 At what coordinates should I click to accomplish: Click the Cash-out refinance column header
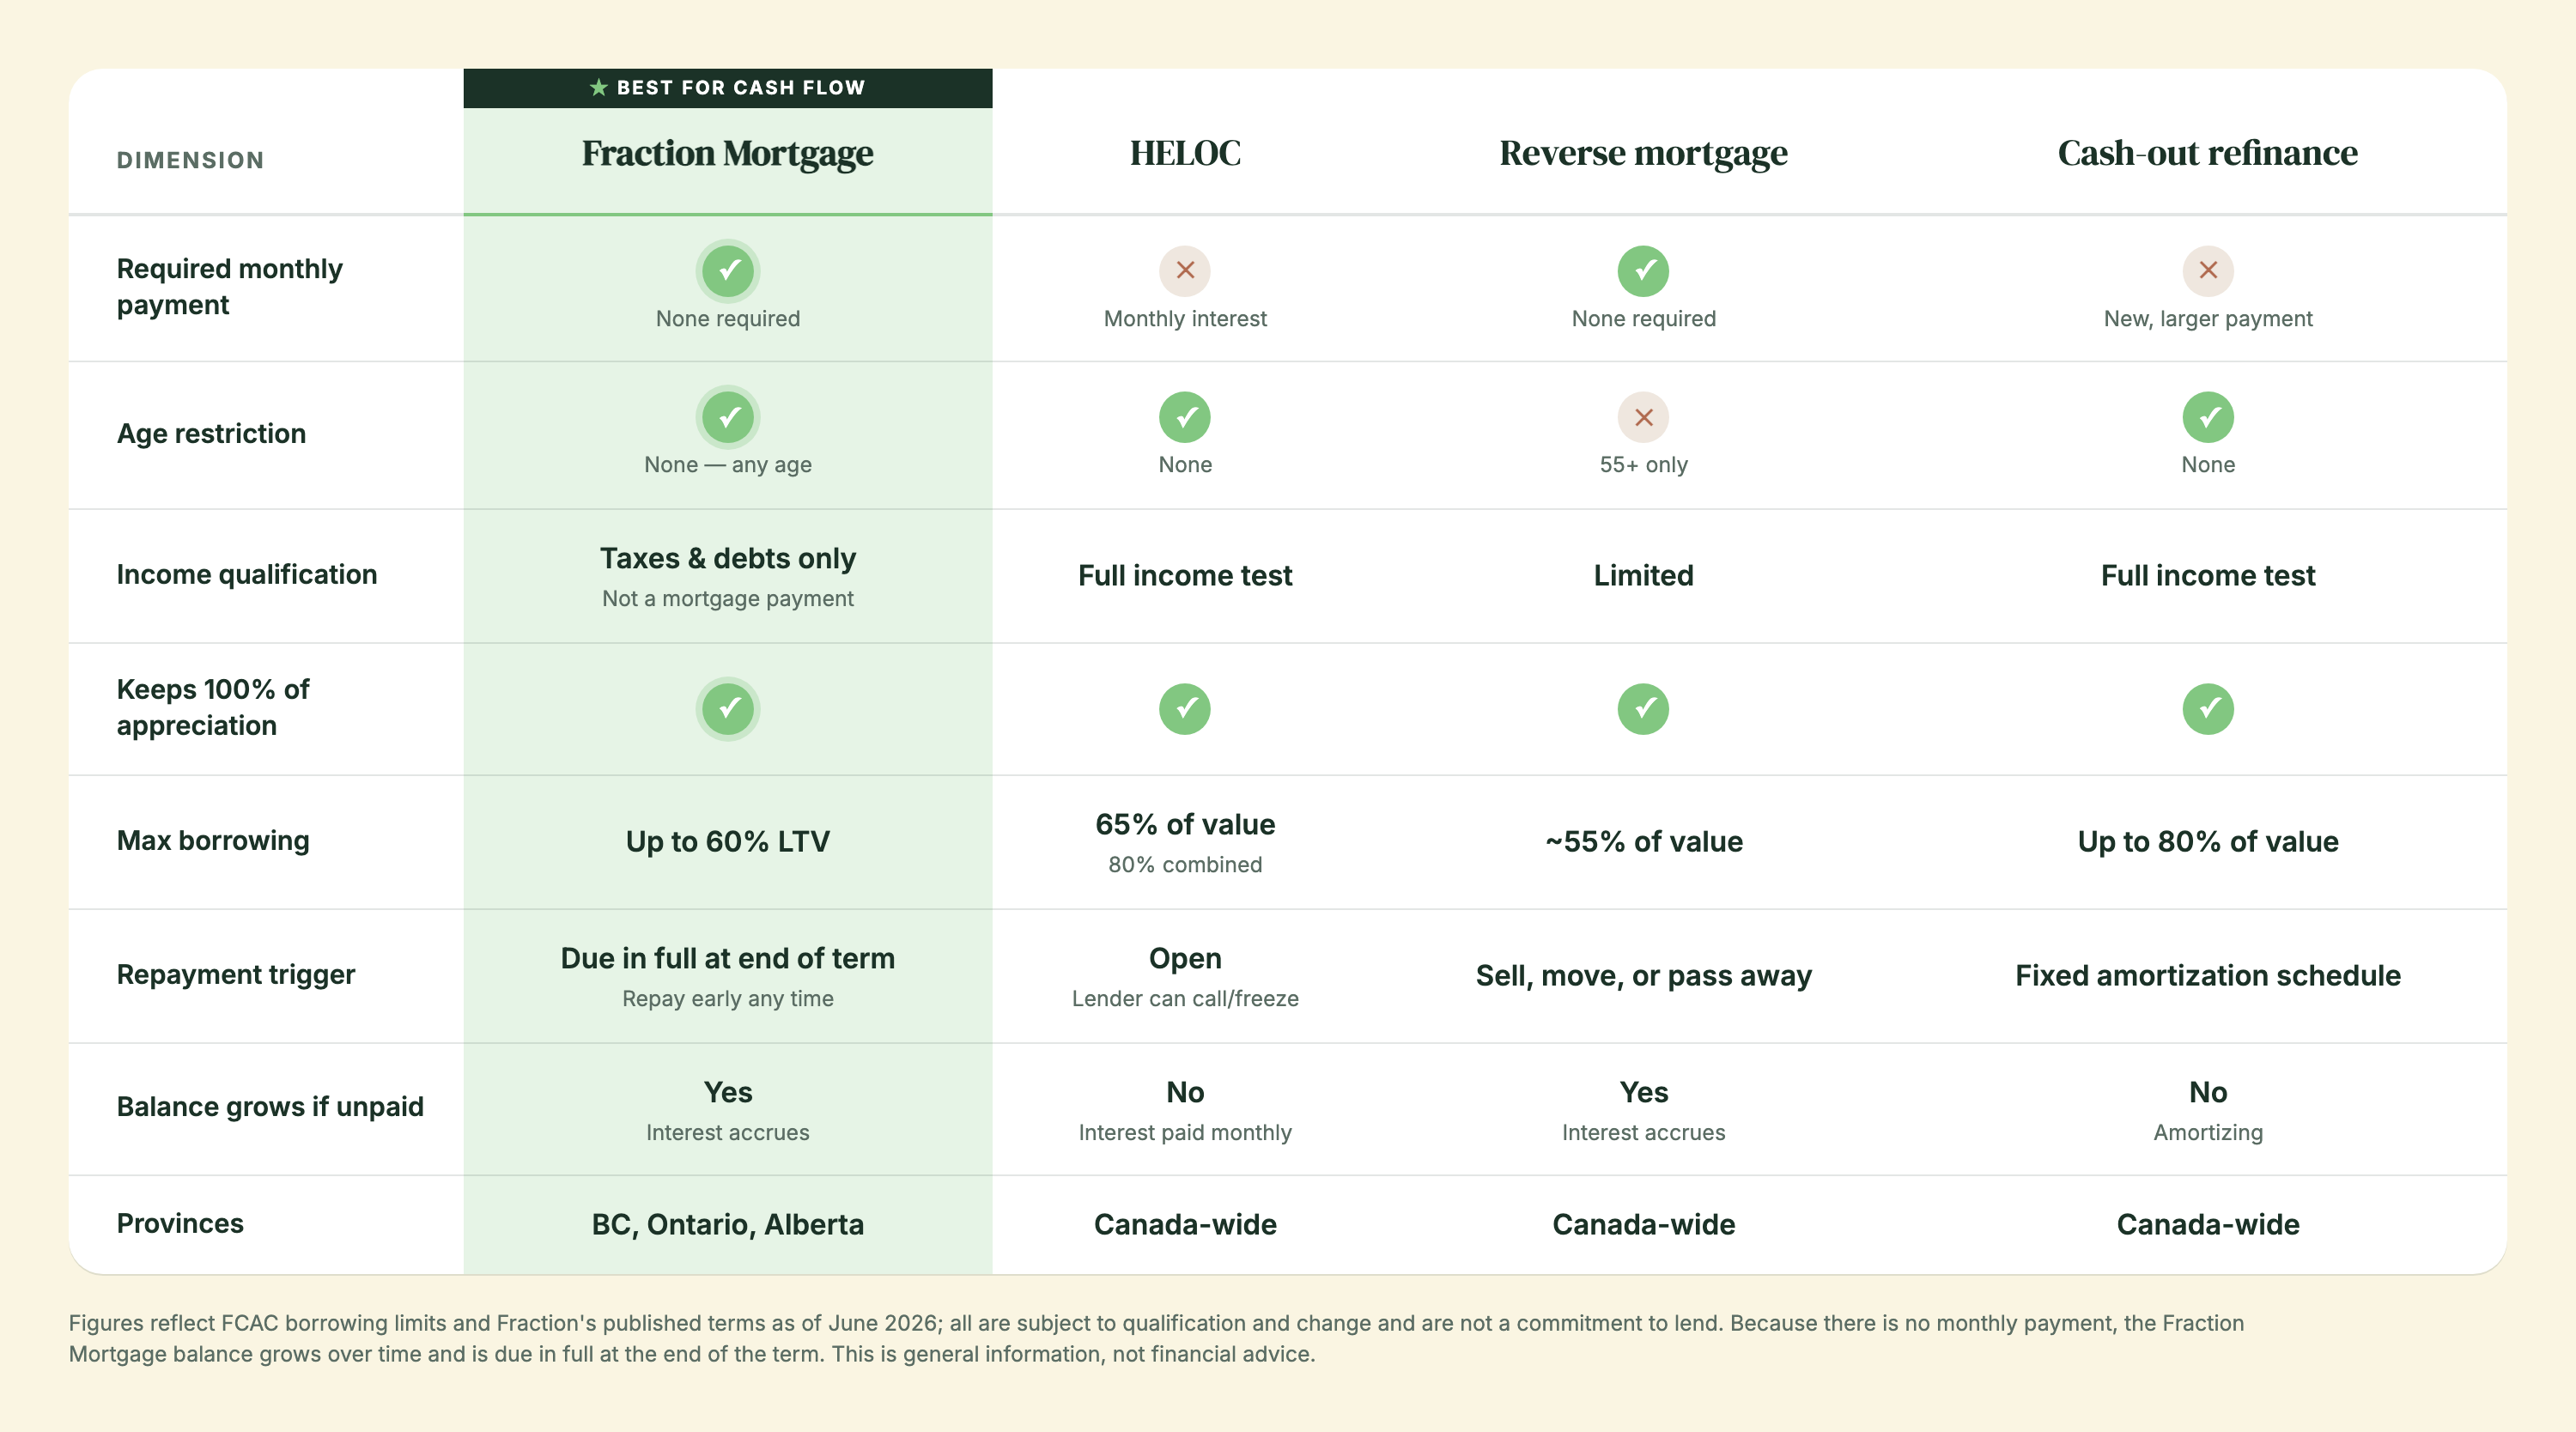(x=2208, y=153)
